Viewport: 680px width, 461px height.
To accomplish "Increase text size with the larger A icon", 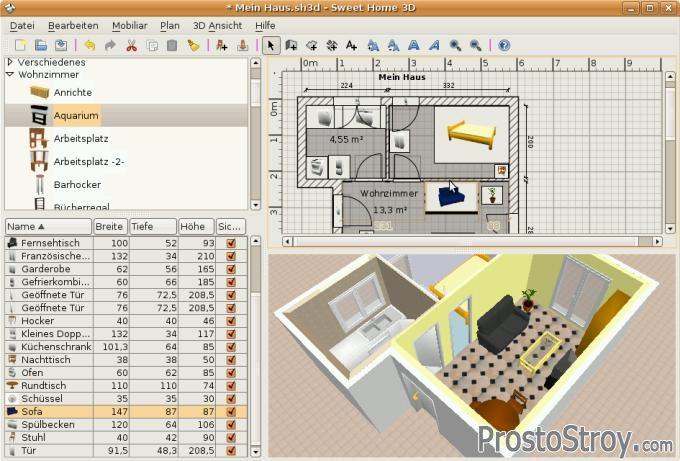I will click(x=373, y=45).
